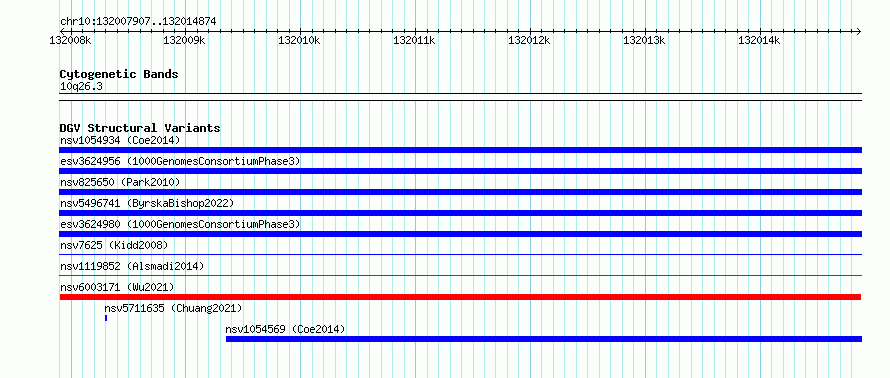This screenshot has height=378, width=890.
Task: Click thin blue line under nsv7625
Action: coord(460,255)
